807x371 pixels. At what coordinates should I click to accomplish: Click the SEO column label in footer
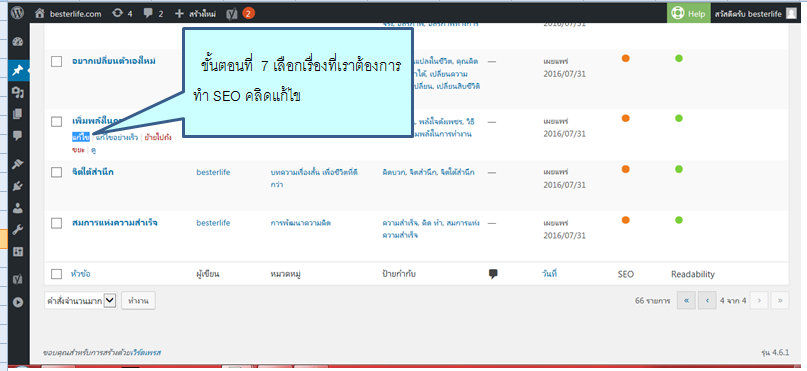pos(626,274)
